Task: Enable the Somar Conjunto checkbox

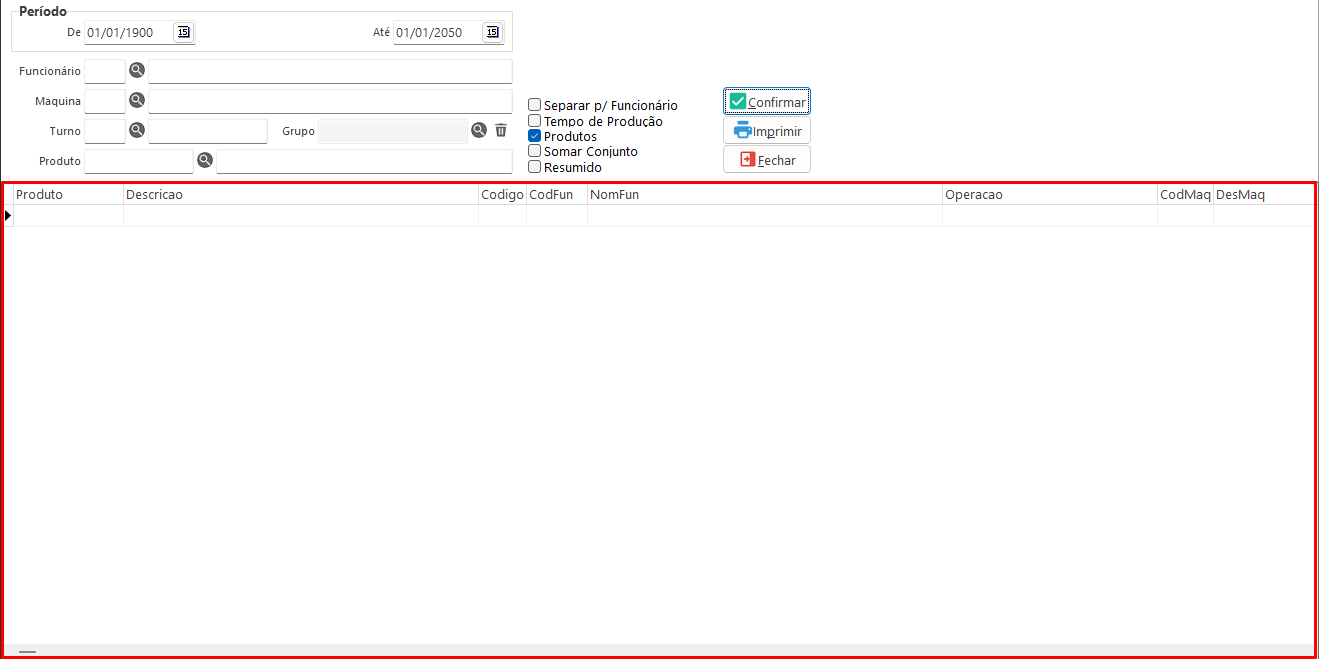Action: (x=535, y=151)
